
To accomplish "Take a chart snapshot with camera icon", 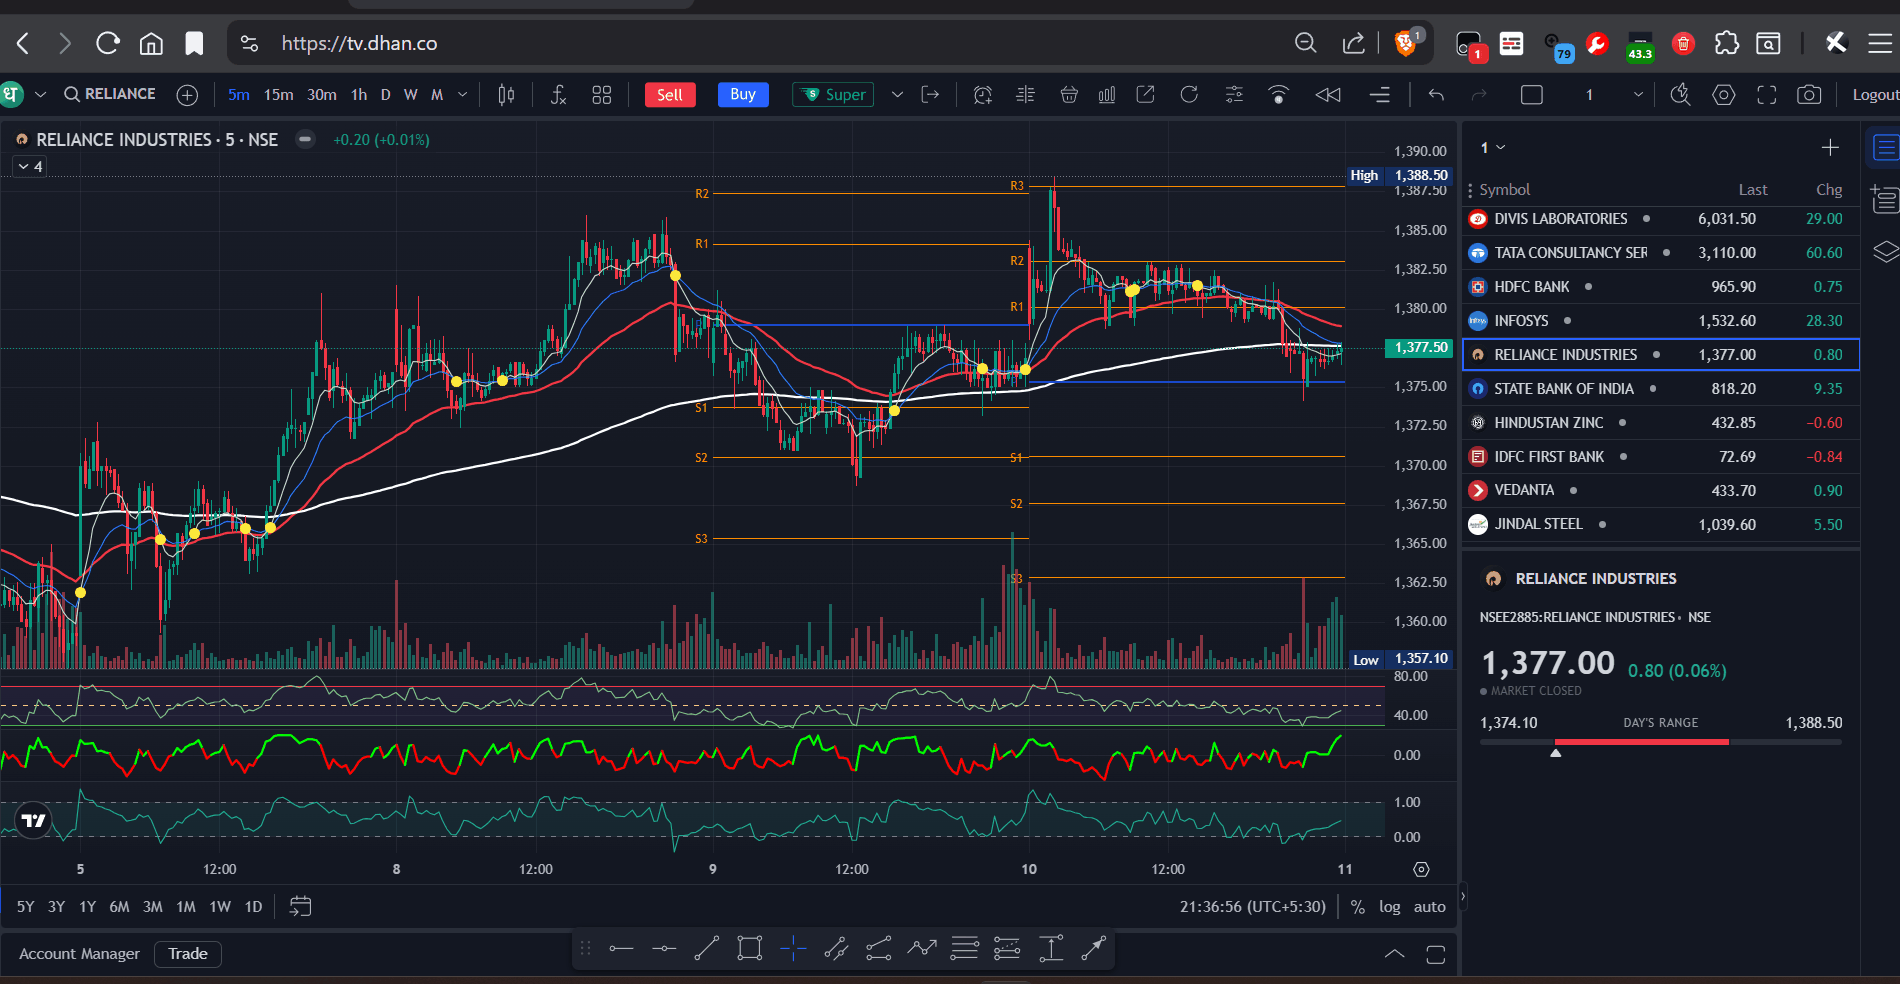I will coord(1808,95).
